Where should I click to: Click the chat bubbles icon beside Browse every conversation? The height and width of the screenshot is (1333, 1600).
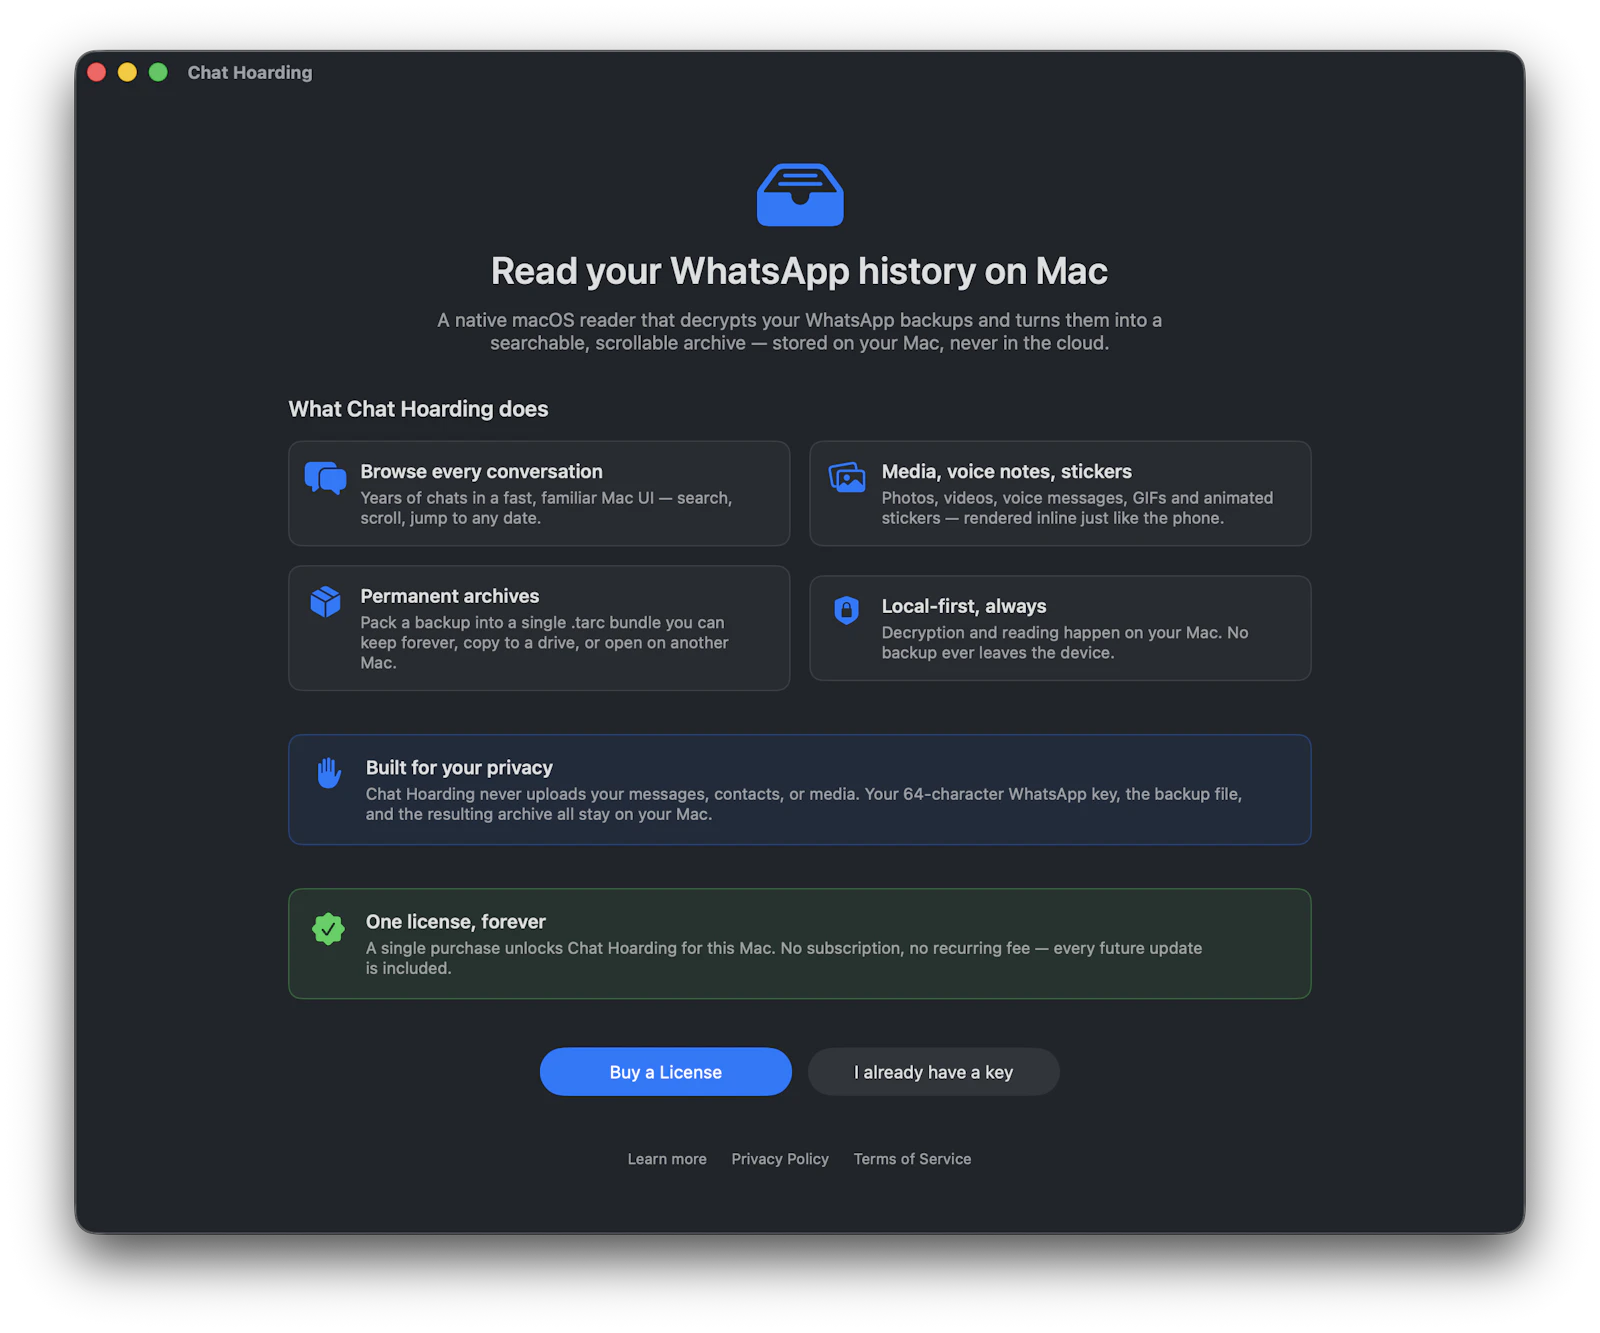(325, 478)
